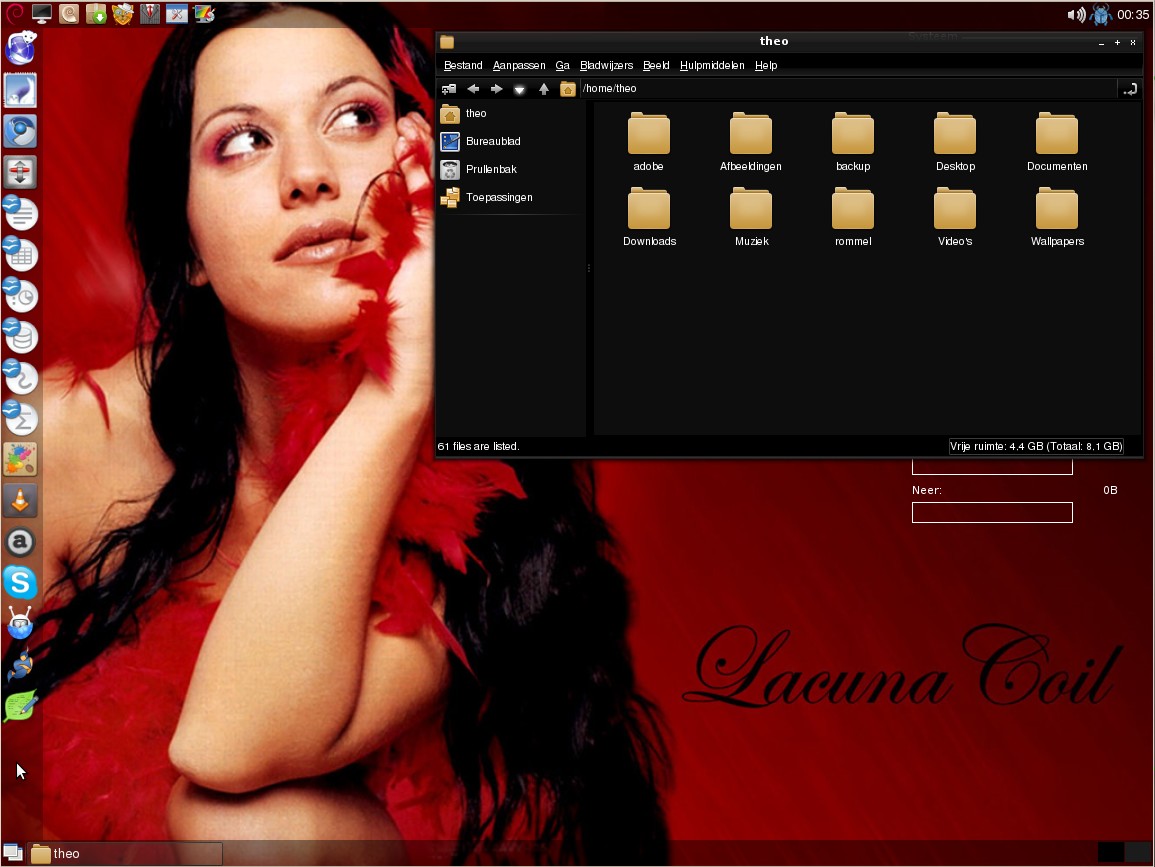This screenshot has height=867, width=1155.
Task: Open the paint splatter drawing app
Action: (x=21, y=460)
